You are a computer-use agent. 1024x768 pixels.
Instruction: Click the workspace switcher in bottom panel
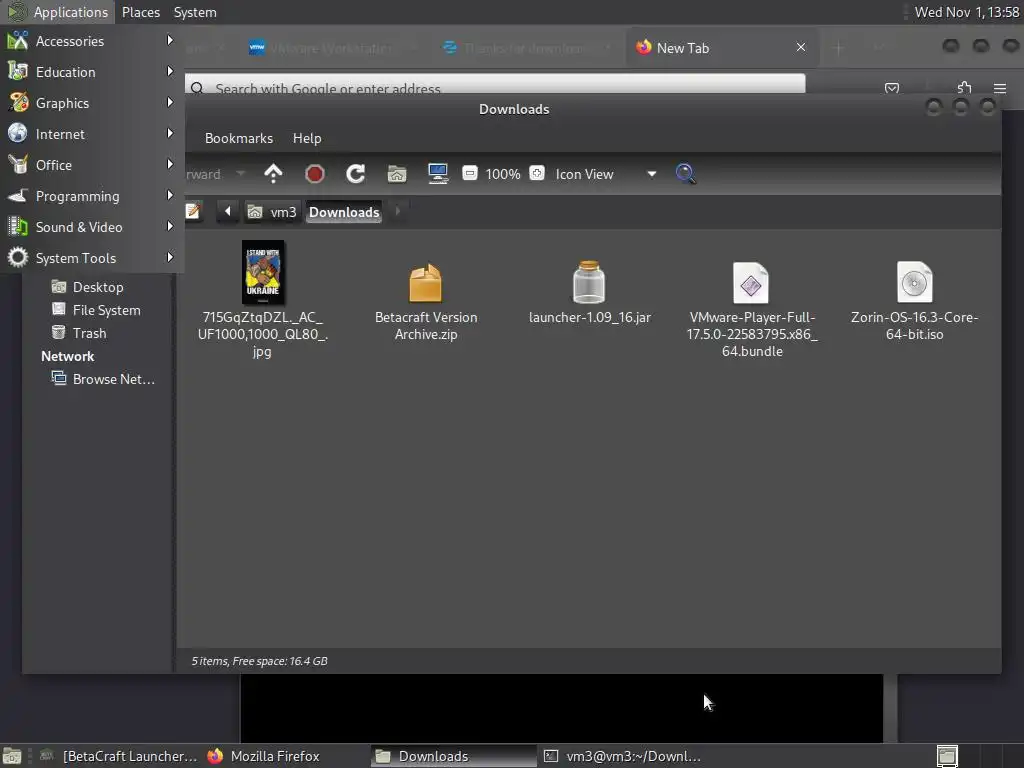978,756
